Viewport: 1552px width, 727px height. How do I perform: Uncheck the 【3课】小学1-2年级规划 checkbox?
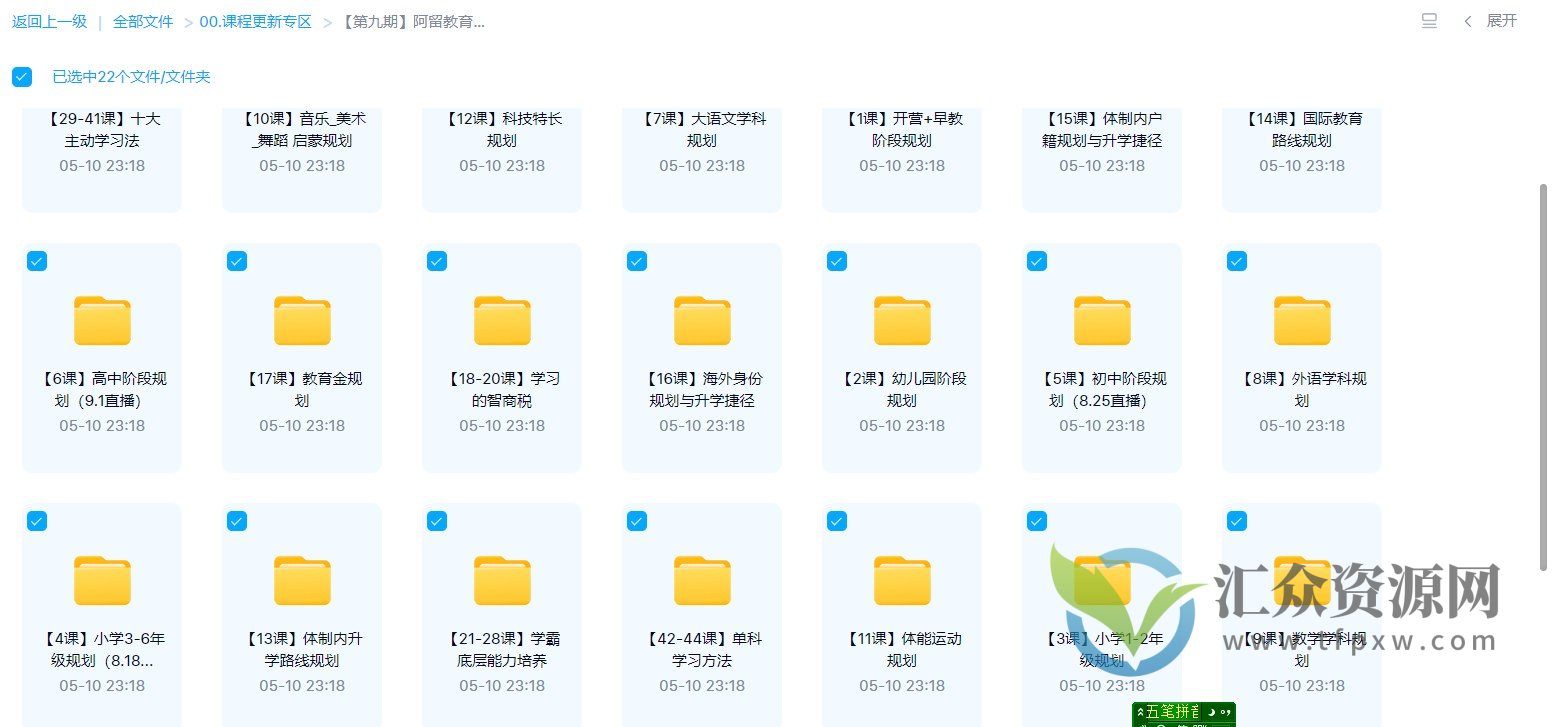(x=1037, y=521)
